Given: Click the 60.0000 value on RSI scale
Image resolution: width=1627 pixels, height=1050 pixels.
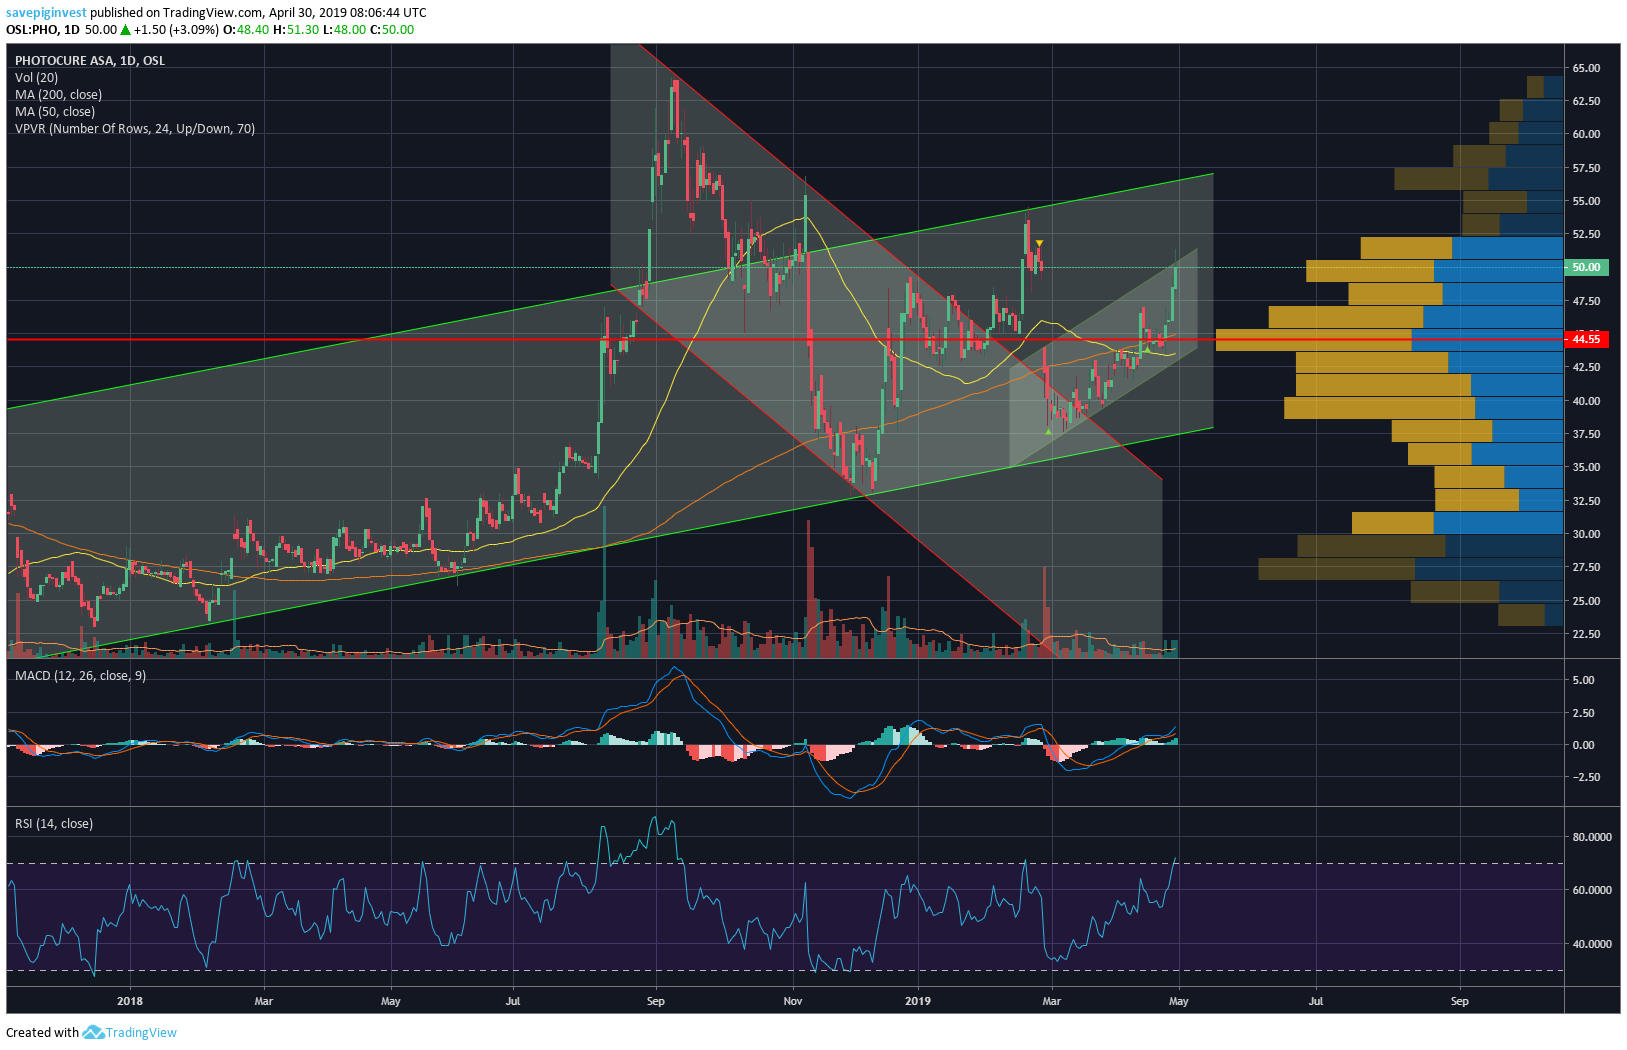Looking at the screenshot, I should pos(1592,890).
